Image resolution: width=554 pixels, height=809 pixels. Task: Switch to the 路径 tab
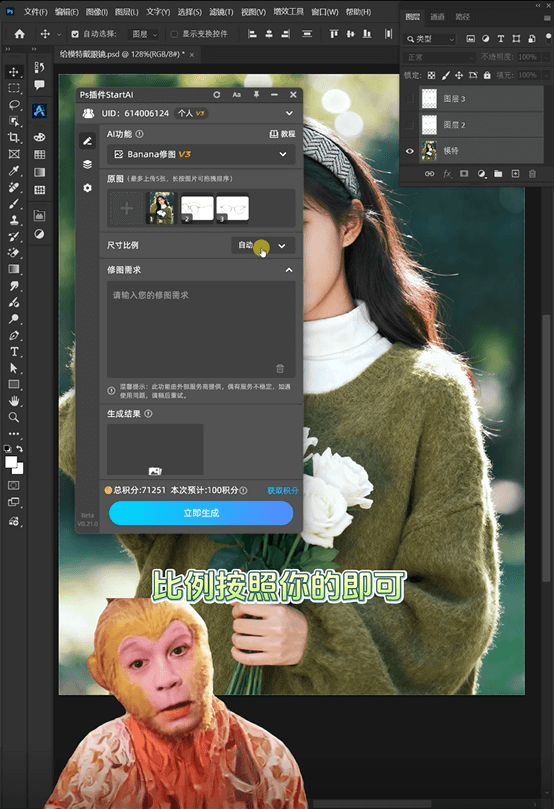tap(463, 17)
